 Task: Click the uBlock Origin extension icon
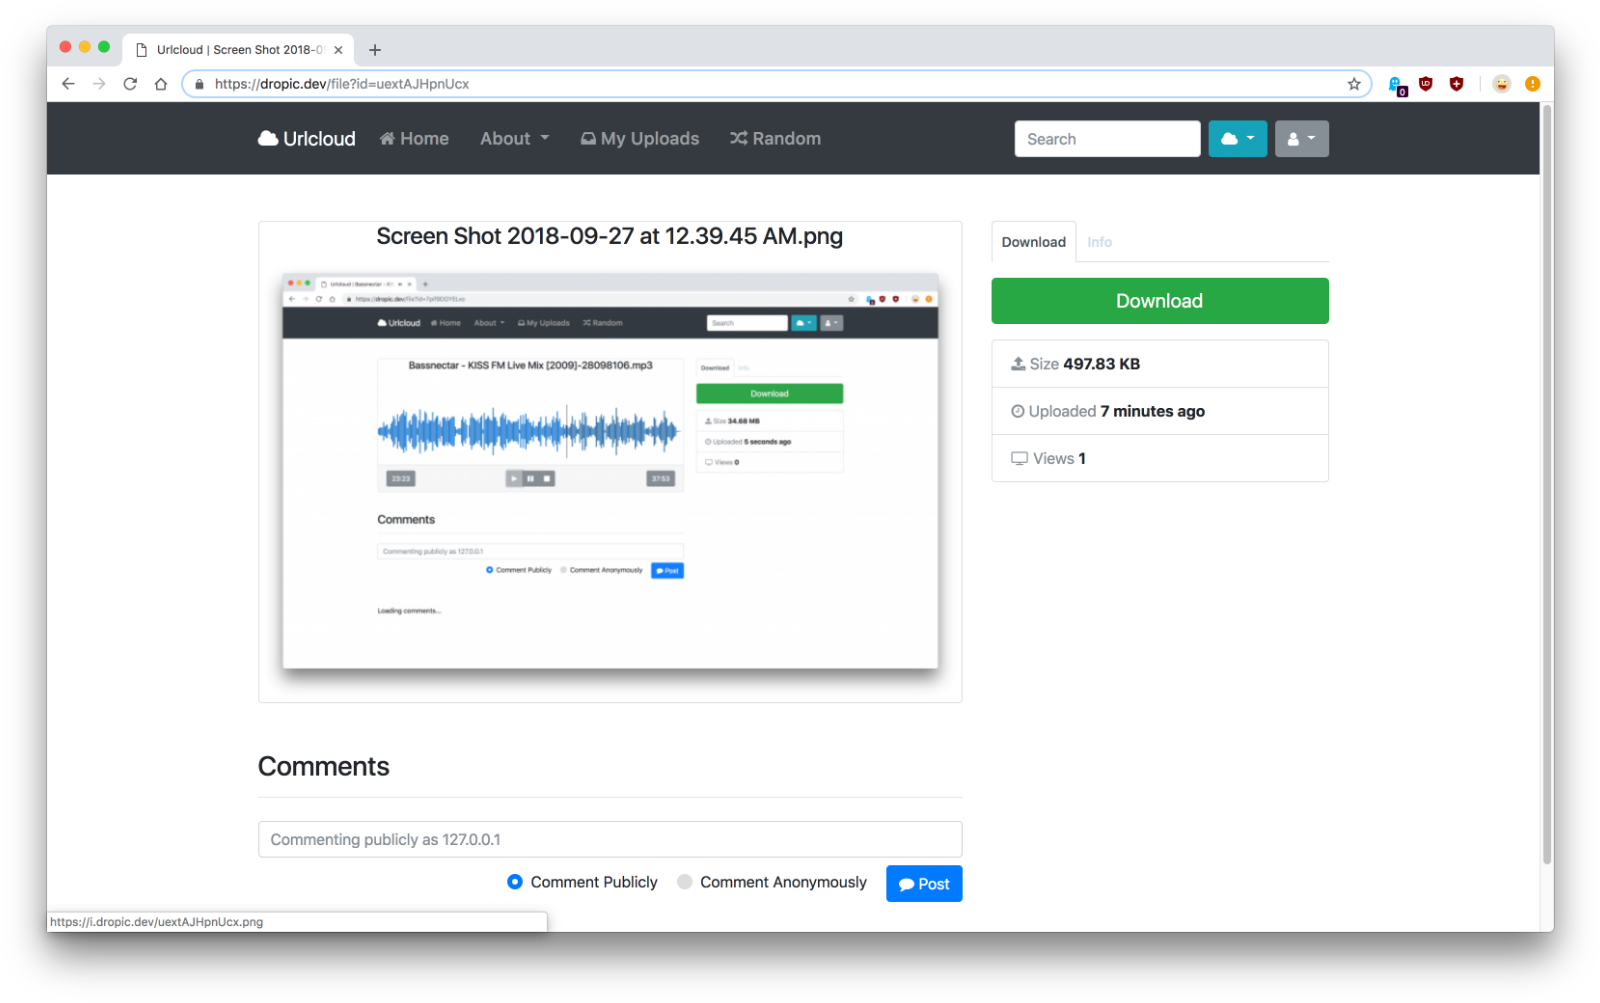pyautogui.click(x=1426, y=84)
